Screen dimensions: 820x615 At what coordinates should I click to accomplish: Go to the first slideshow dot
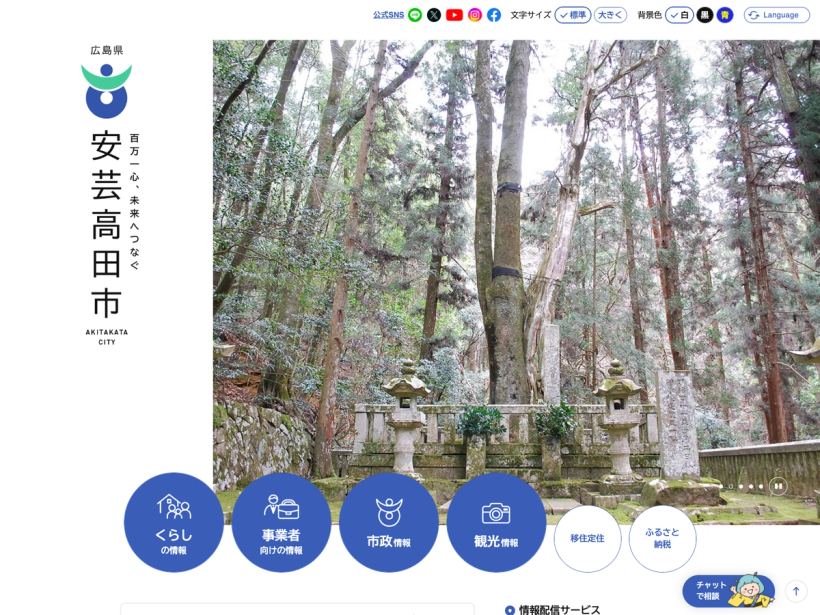point(721,486)
